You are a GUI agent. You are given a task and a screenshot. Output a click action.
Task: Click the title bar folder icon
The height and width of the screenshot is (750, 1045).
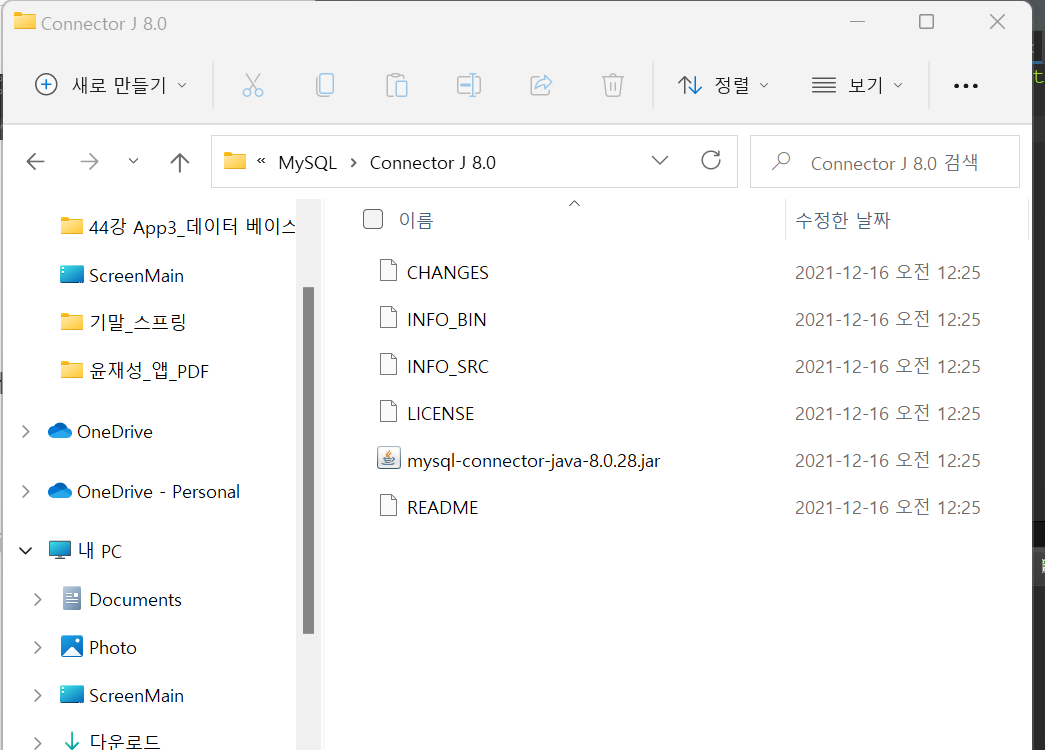coord(25,21)
